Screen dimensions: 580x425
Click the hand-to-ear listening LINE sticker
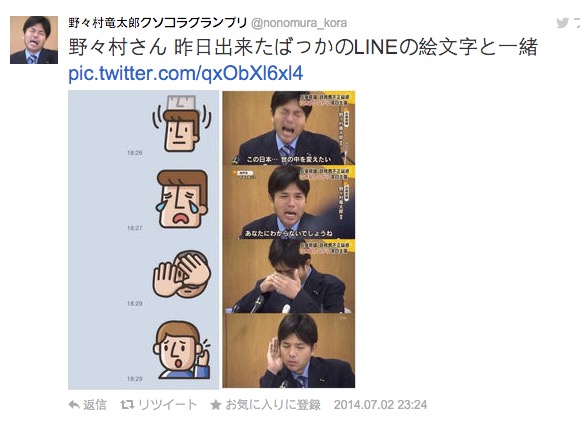tap(182, 350)
